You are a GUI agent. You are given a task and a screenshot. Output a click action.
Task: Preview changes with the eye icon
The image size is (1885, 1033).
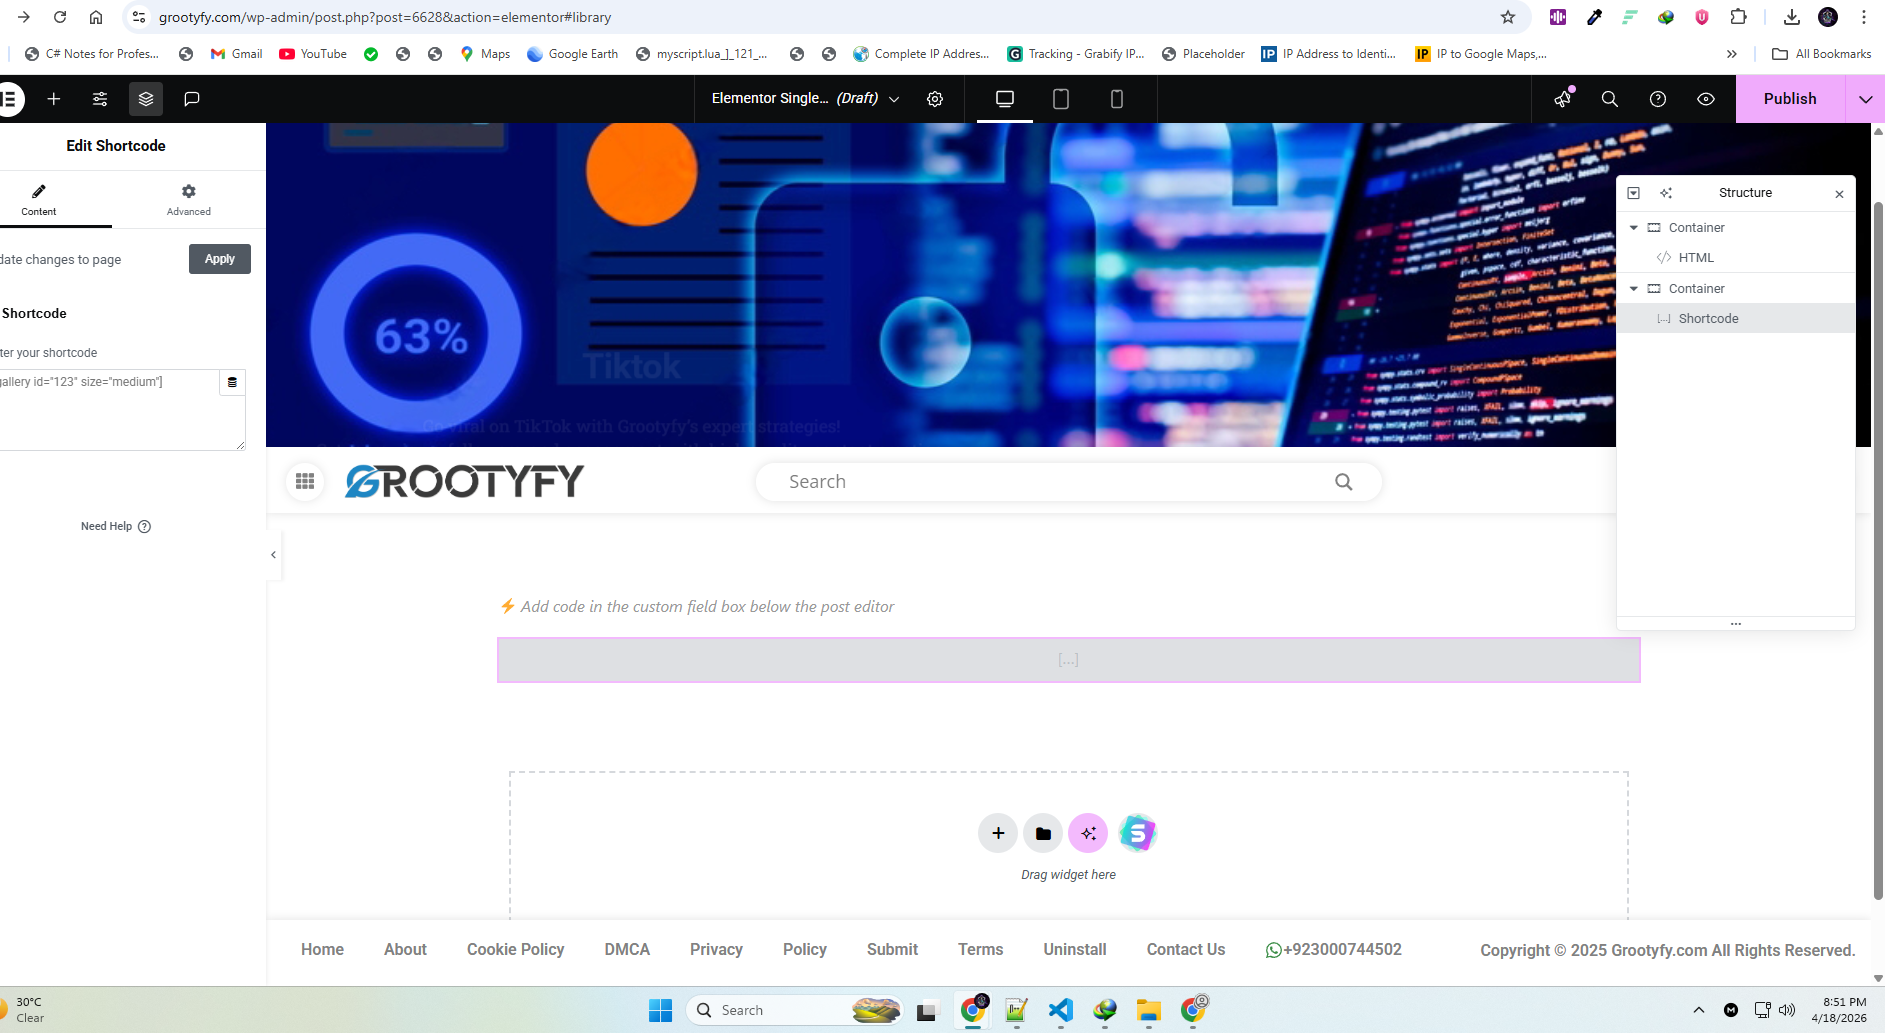click(1706, 99)
